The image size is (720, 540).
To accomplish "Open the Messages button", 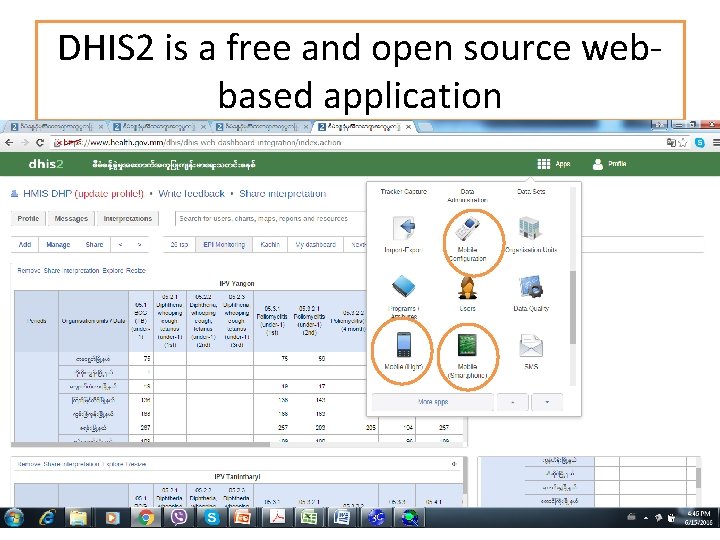I will 71,219.
